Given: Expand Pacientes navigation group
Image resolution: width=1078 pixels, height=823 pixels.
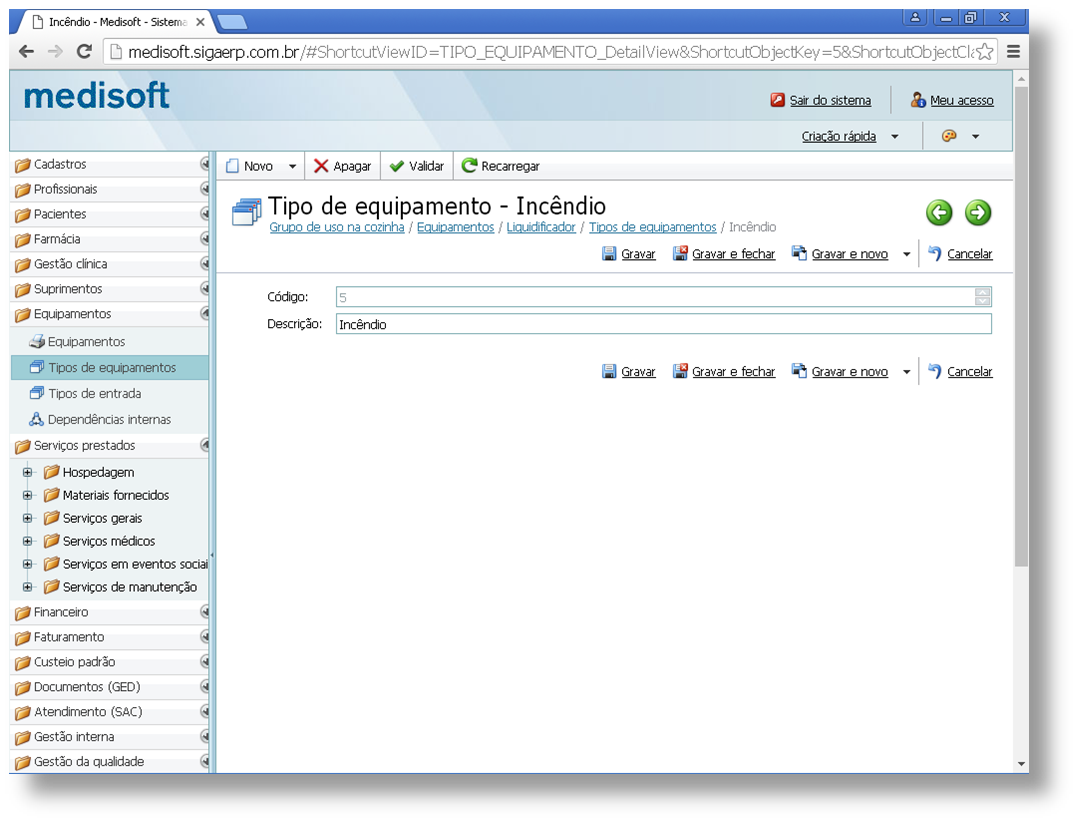Looking at the screenshot, I should [x=110, y=214].
